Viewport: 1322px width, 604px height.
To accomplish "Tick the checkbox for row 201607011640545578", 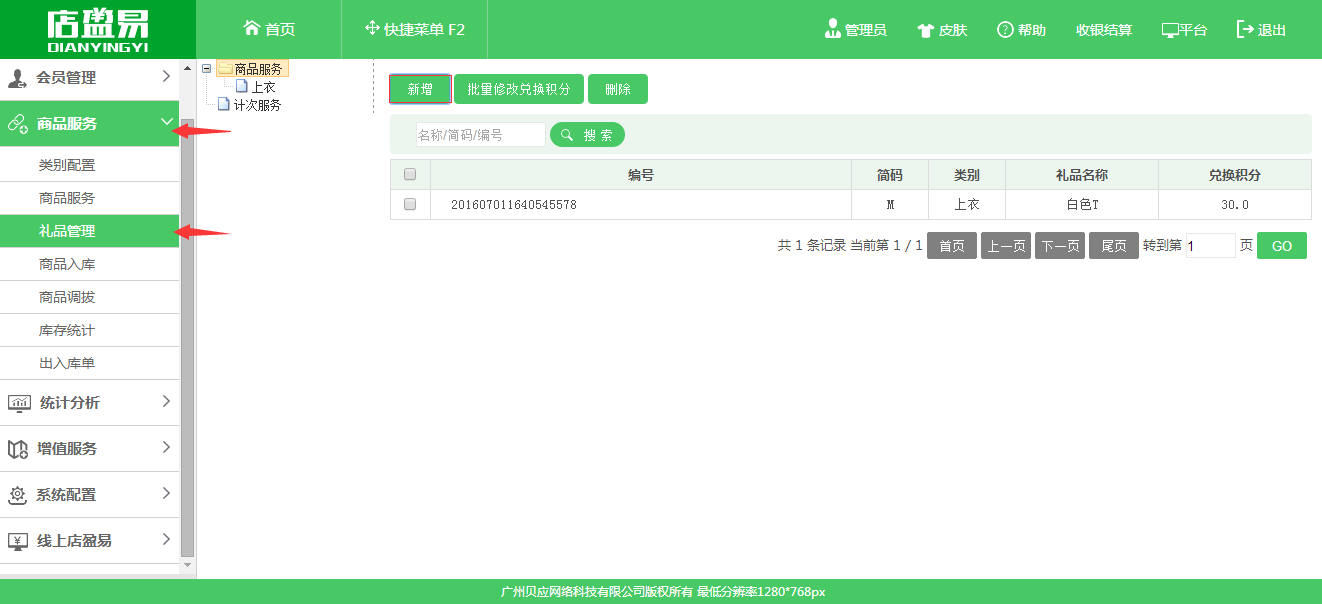I will point(410,204).
